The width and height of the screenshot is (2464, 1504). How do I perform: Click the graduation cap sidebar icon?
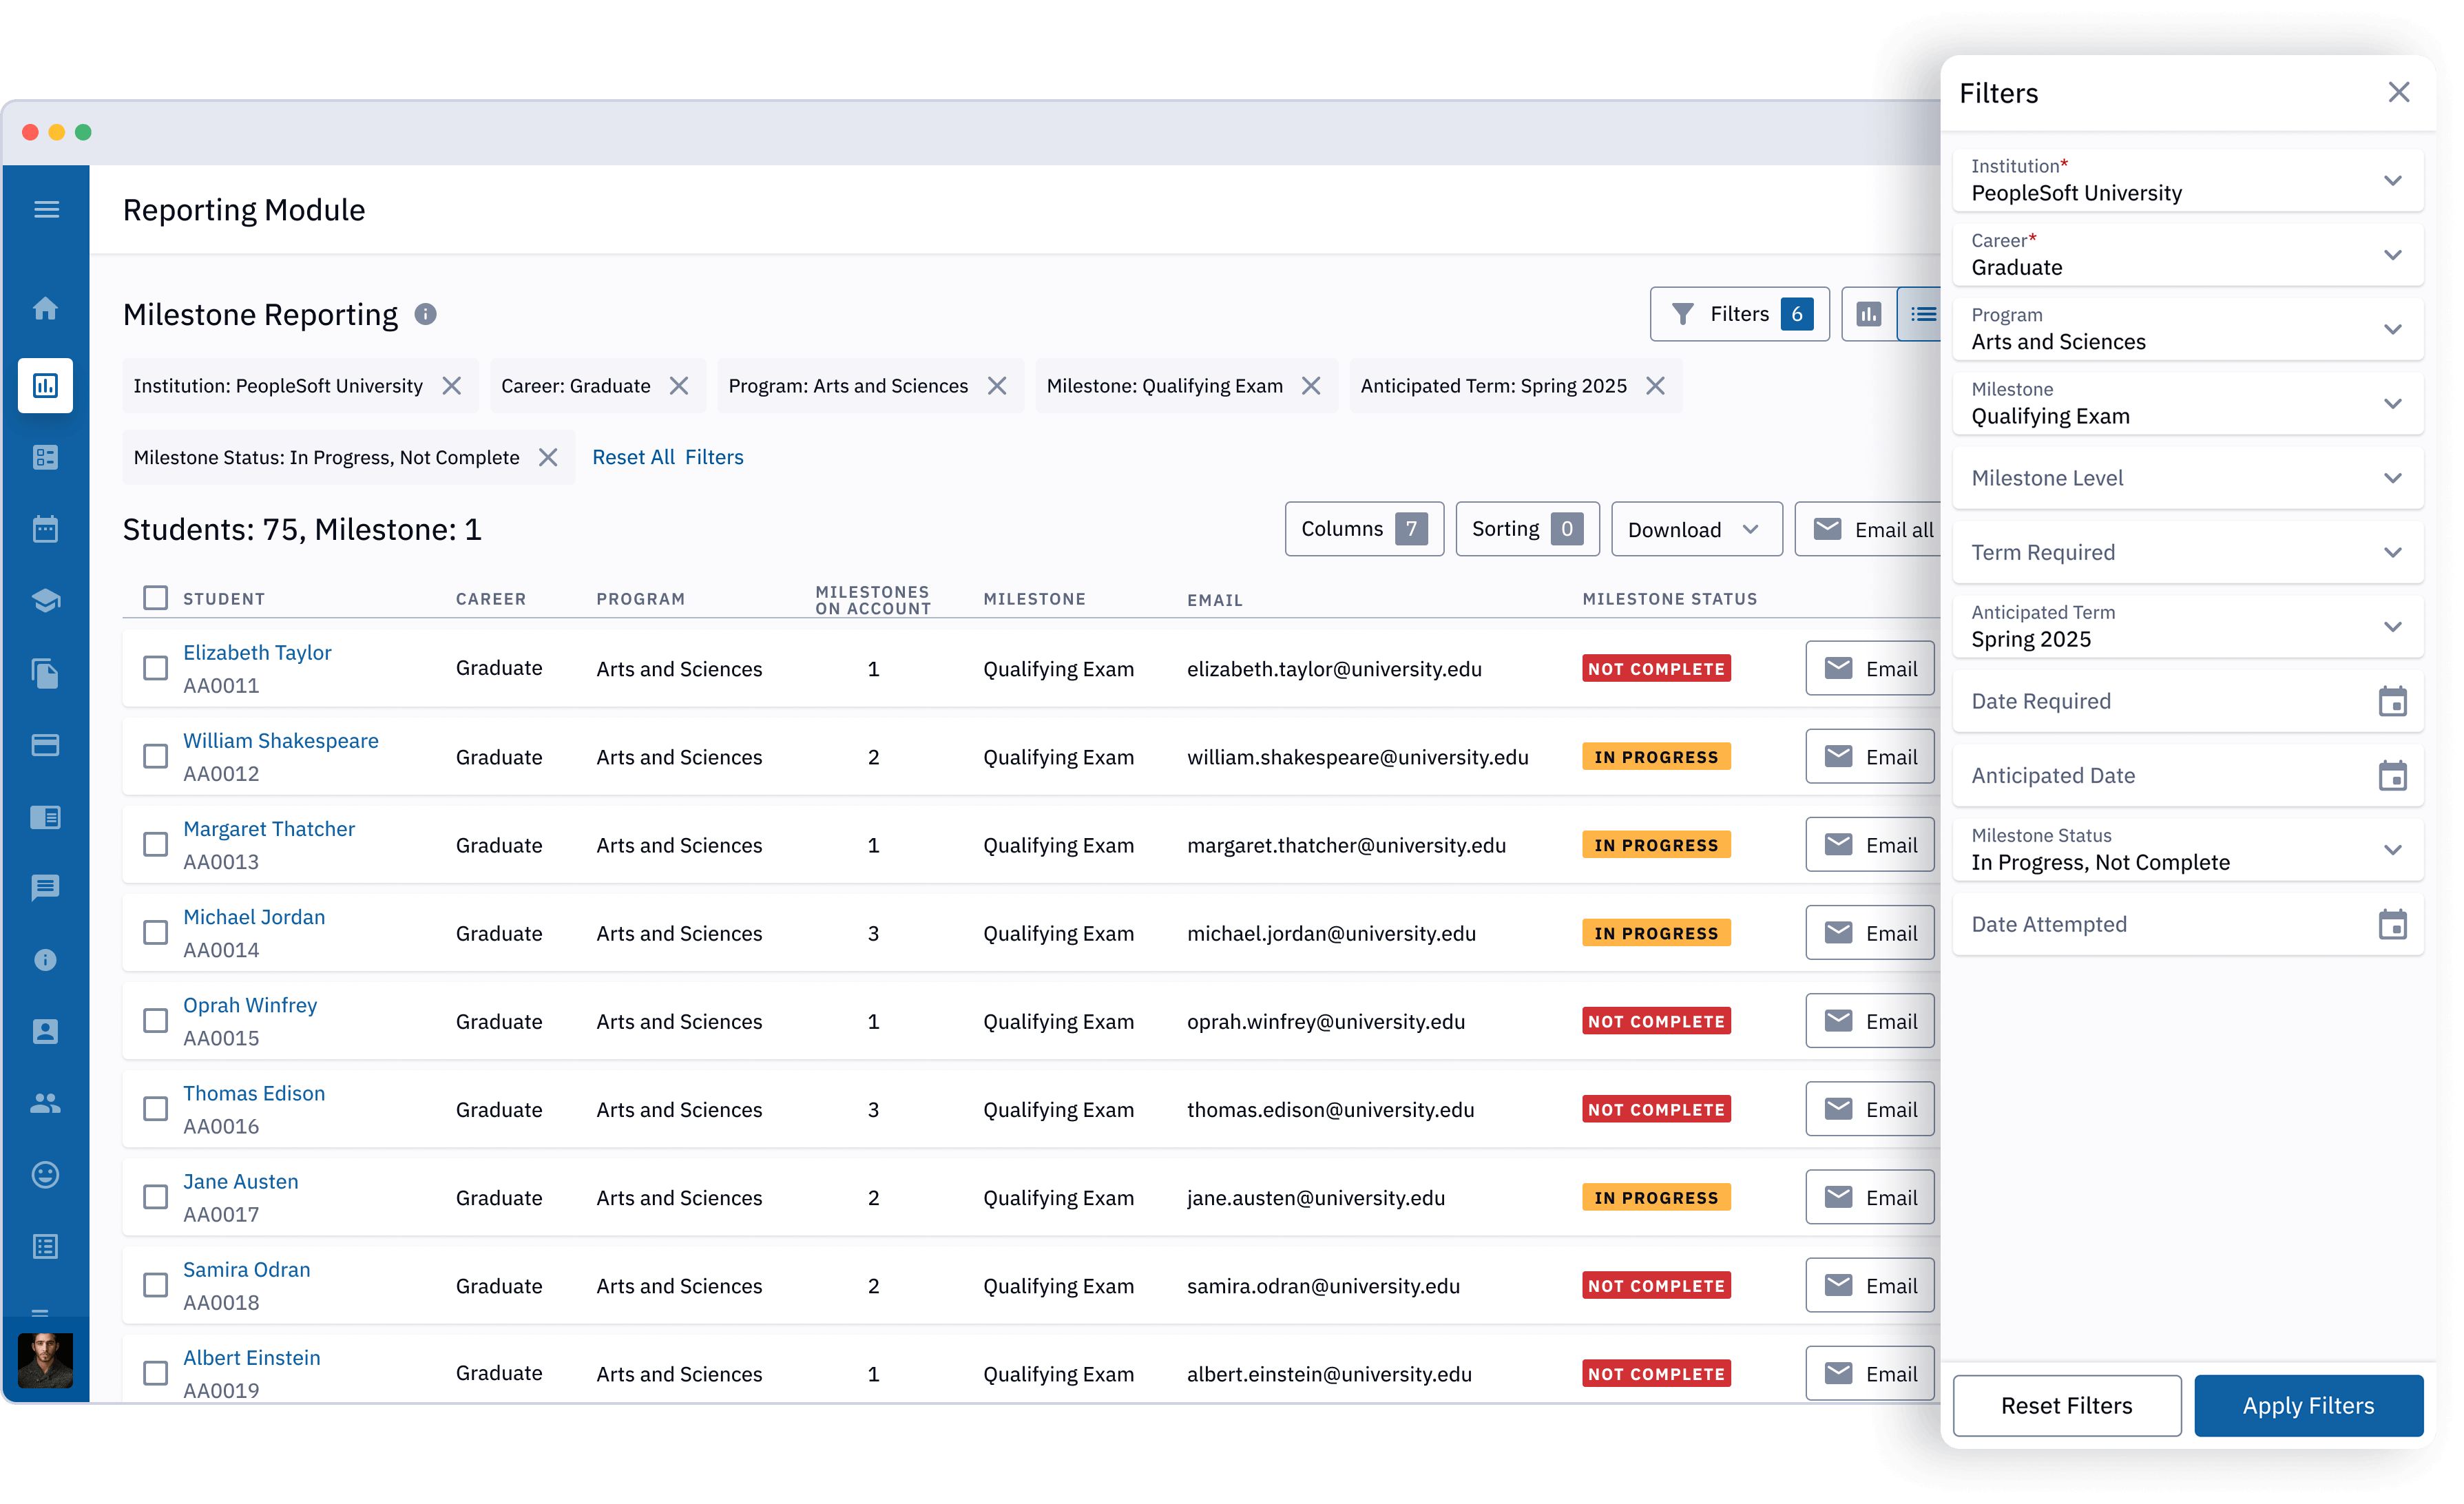pyautogui.click(x=46, y=600)
